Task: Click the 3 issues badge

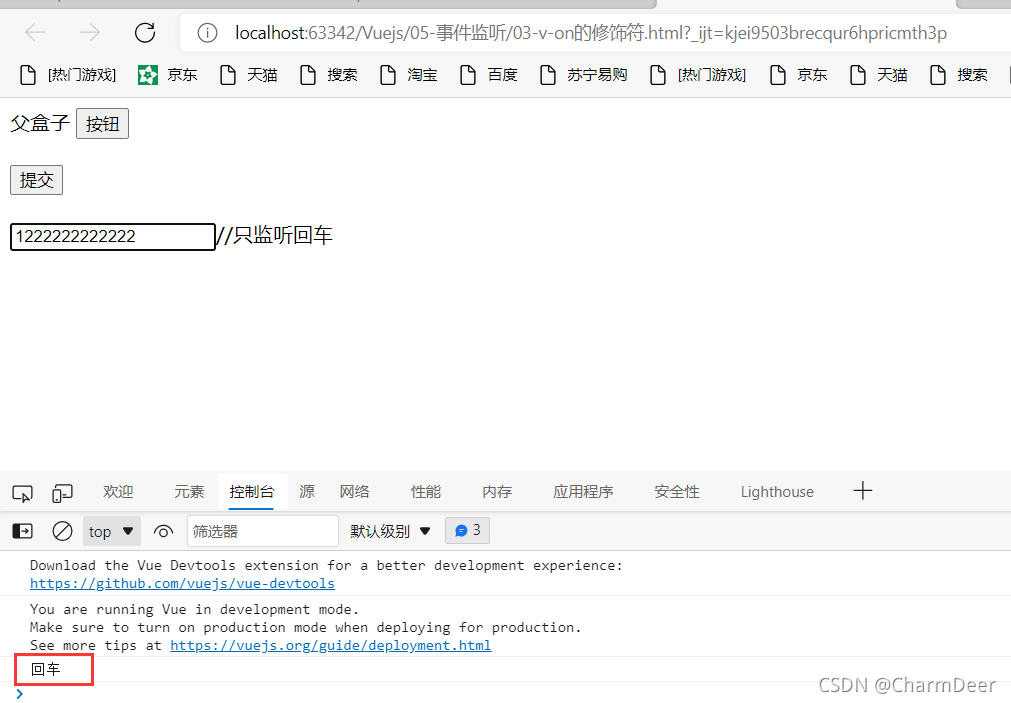Action: (x=467, y=531)
